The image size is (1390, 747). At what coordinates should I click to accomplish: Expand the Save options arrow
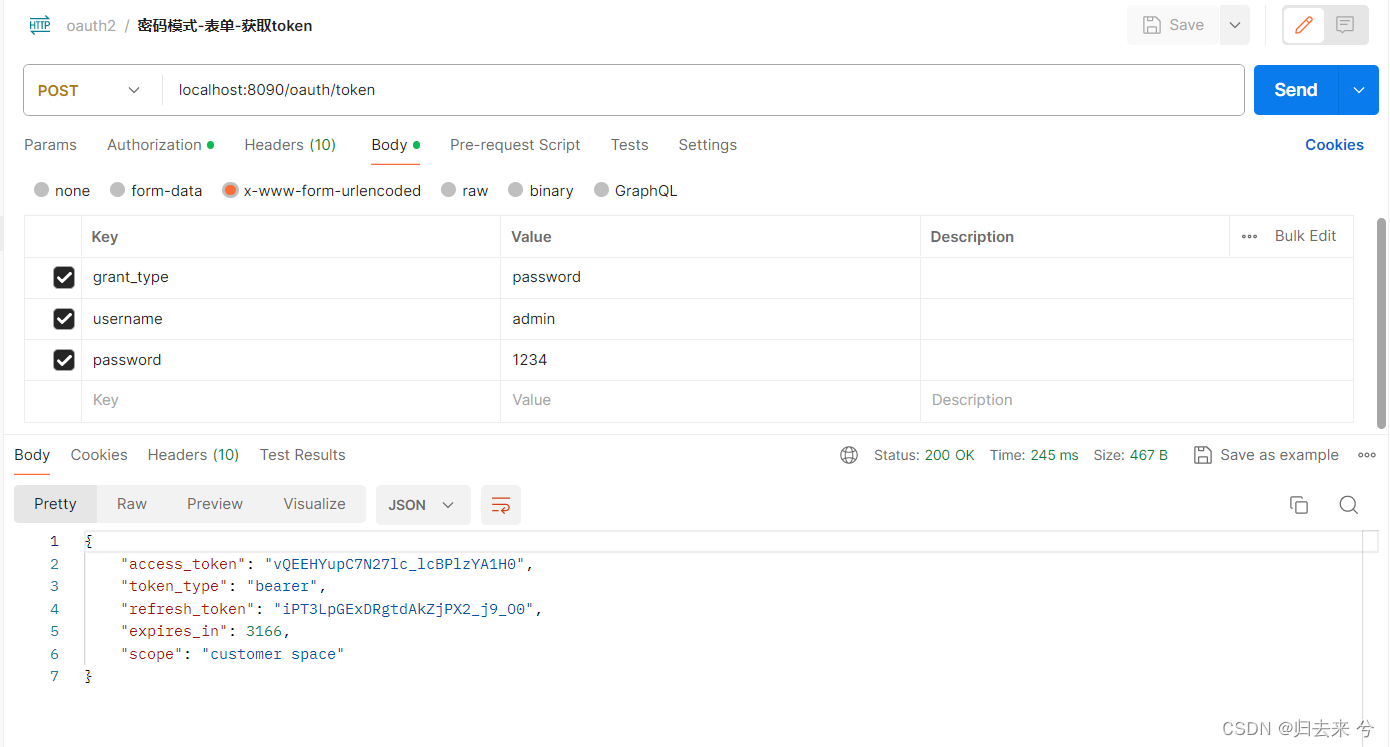tap(1235, 25)
